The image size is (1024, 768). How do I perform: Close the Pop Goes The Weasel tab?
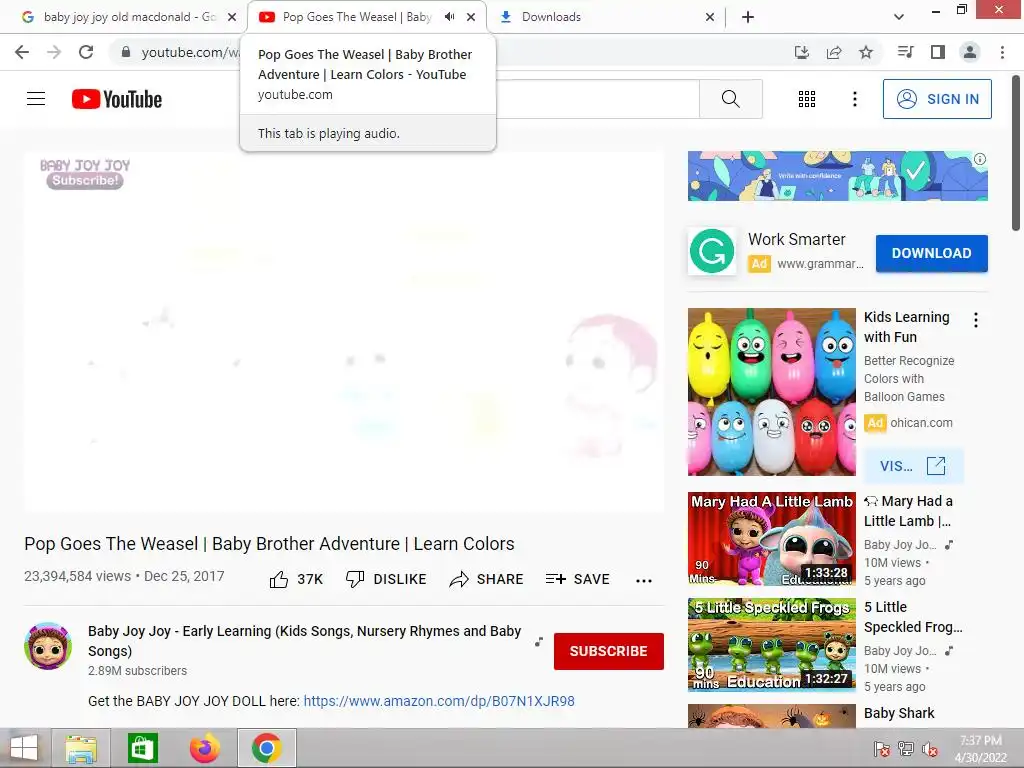point(471,17)
